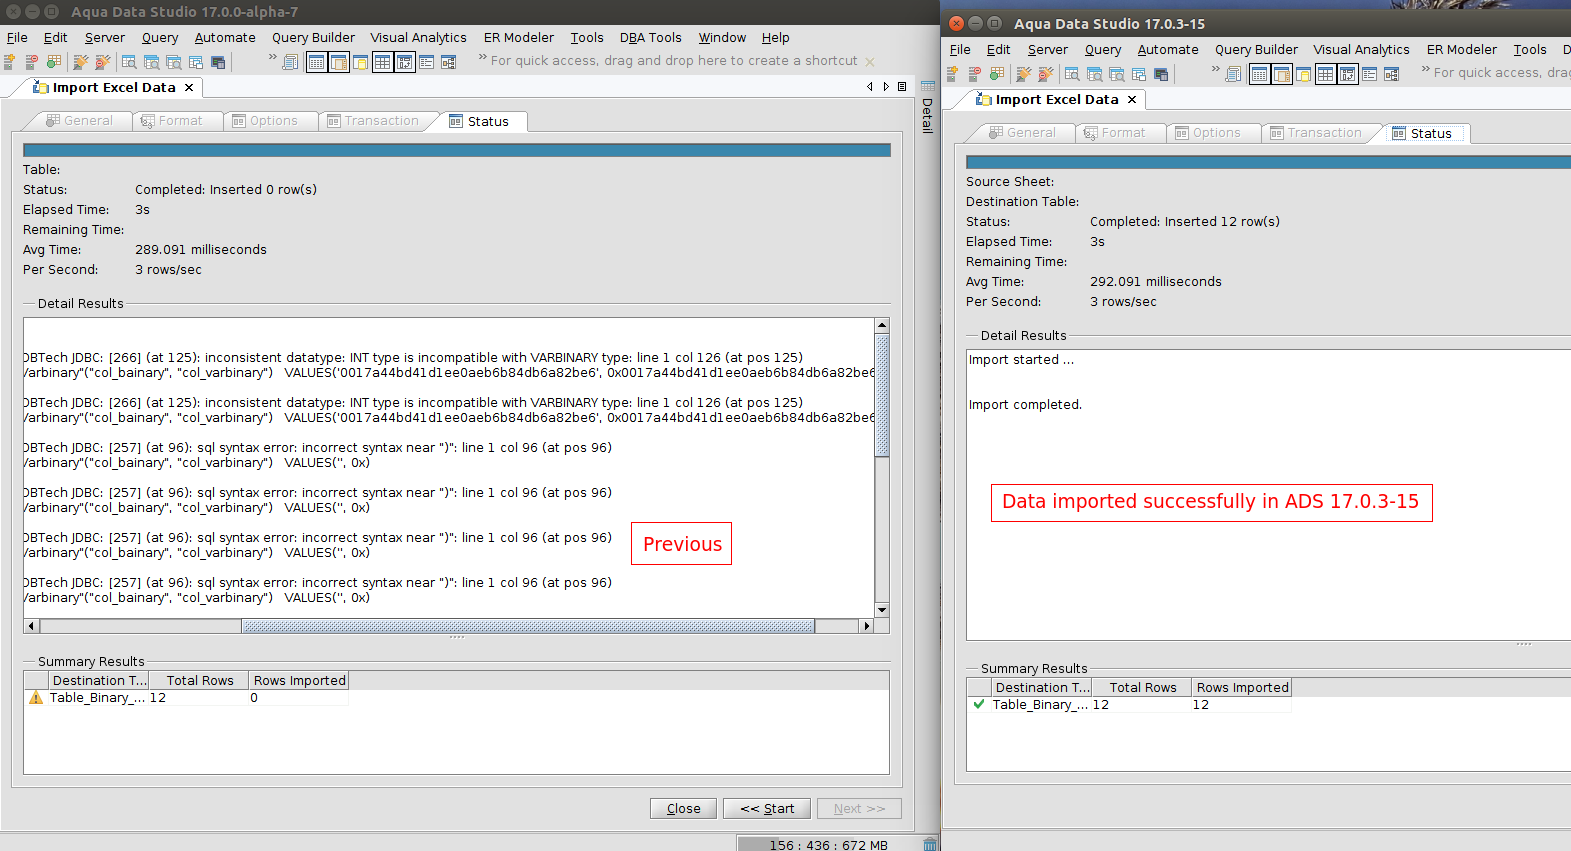Expand the quick access overflow chevron in 17.0.3-15 window
Screen dimensions: 1571x851
[x=1425, y=69]
